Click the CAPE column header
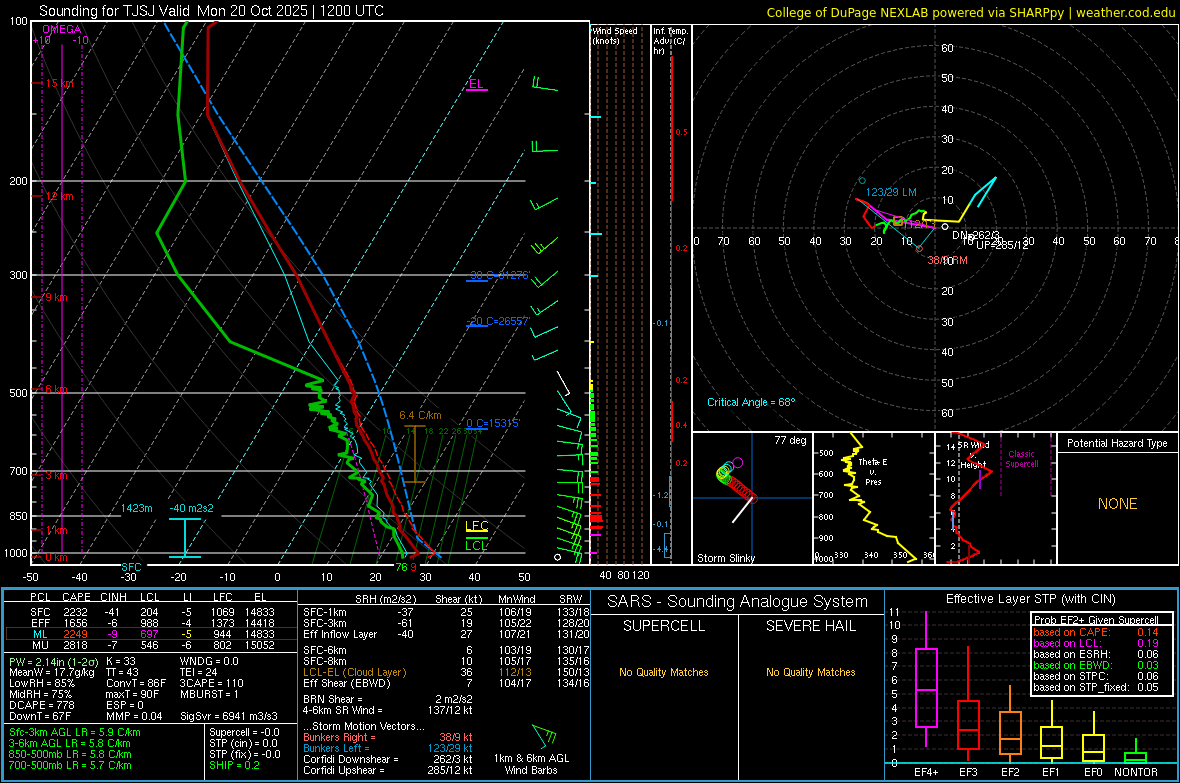Screen dimensions: 1180x783 (x=76, y=597)
